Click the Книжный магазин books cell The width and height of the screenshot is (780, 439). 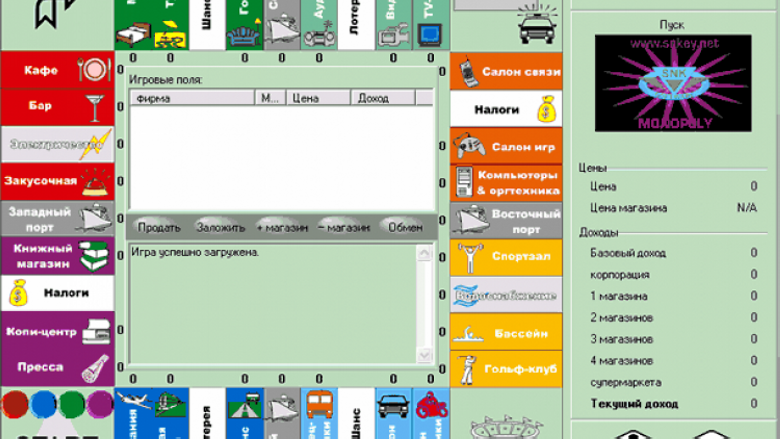pos(58,256)
